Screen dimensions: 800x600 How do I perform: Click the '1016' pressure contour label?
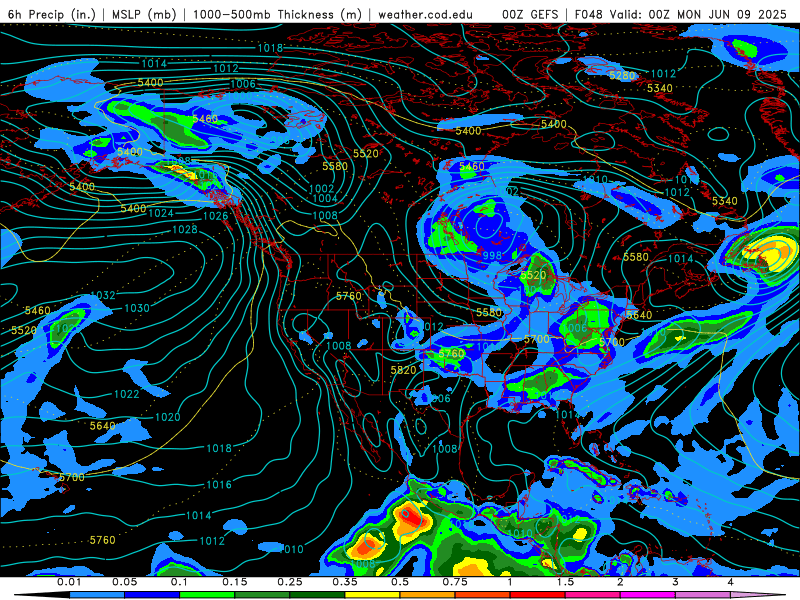pos(219,485)
